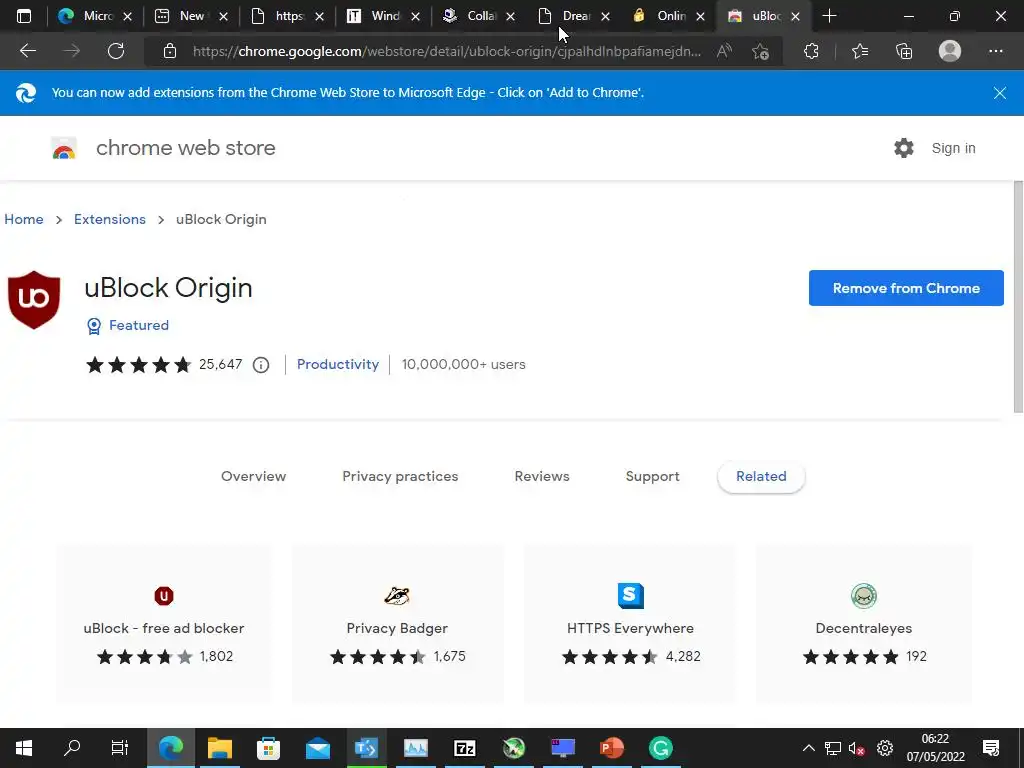Image resolution: width=1024 pixels, height=768 pixels.
Task: Click the 25,647 ratings count
Action: point(221,364)
